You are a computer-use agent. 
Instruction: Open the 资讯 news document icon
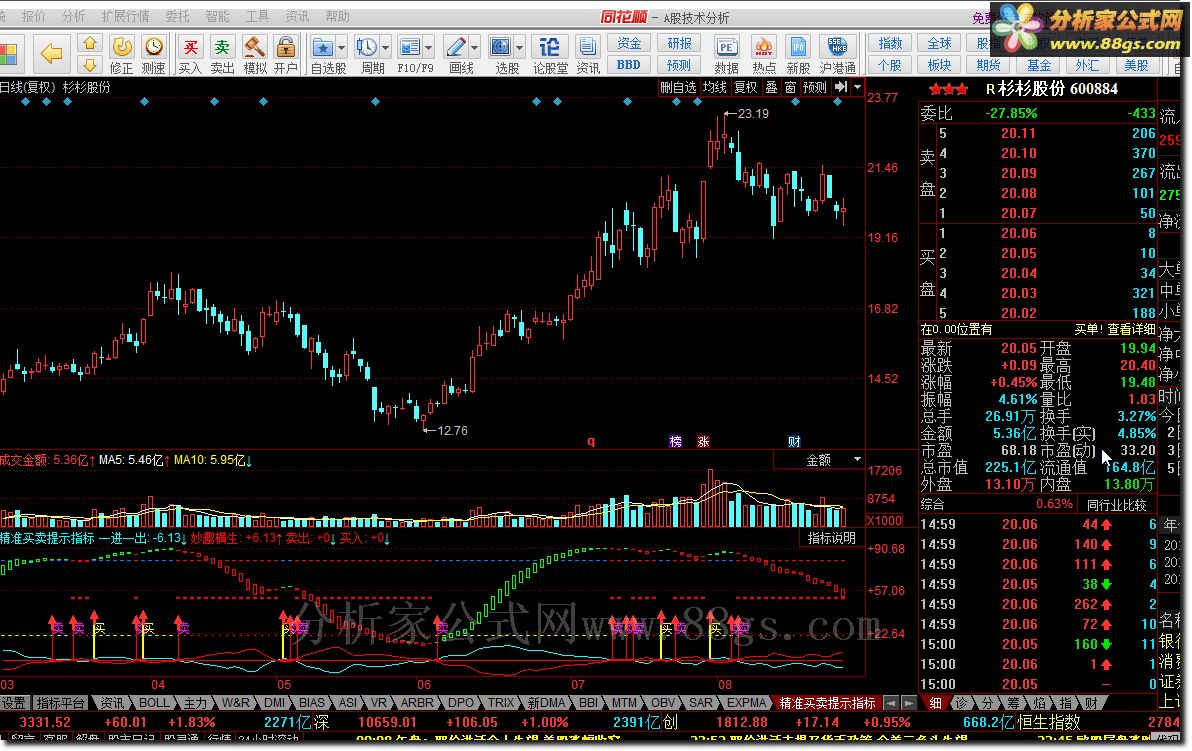coord(588,47)
